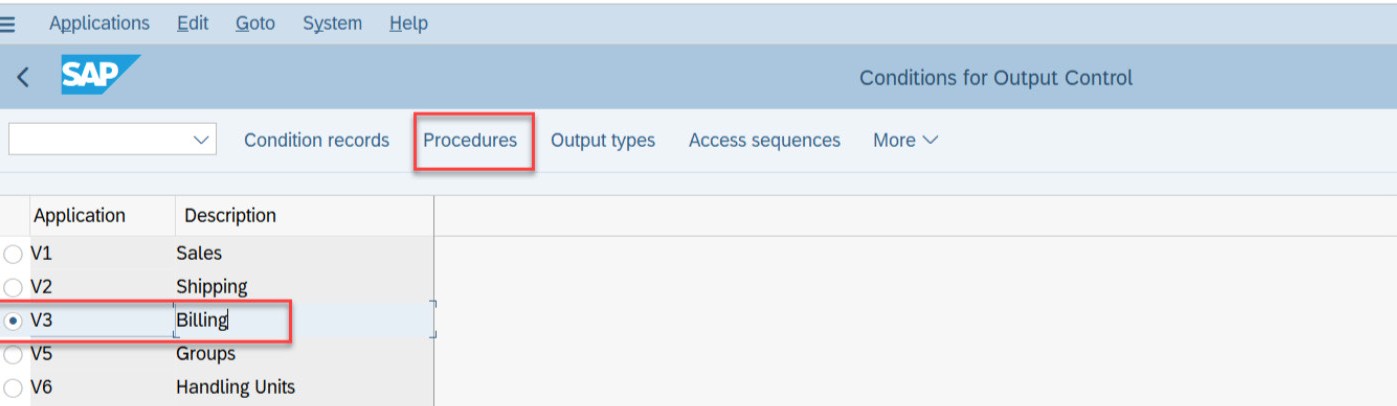
Task: Select the V2 Shipping radio button
Action: [13, 287]
